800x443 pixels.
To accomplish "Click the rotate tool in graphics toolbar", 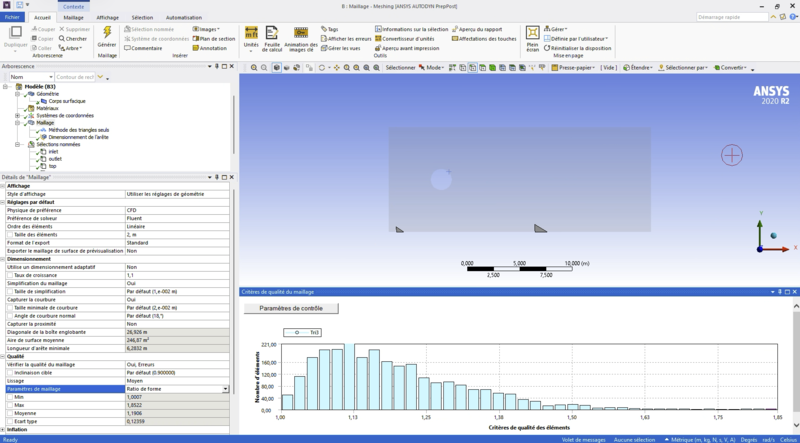I will 322,67.
